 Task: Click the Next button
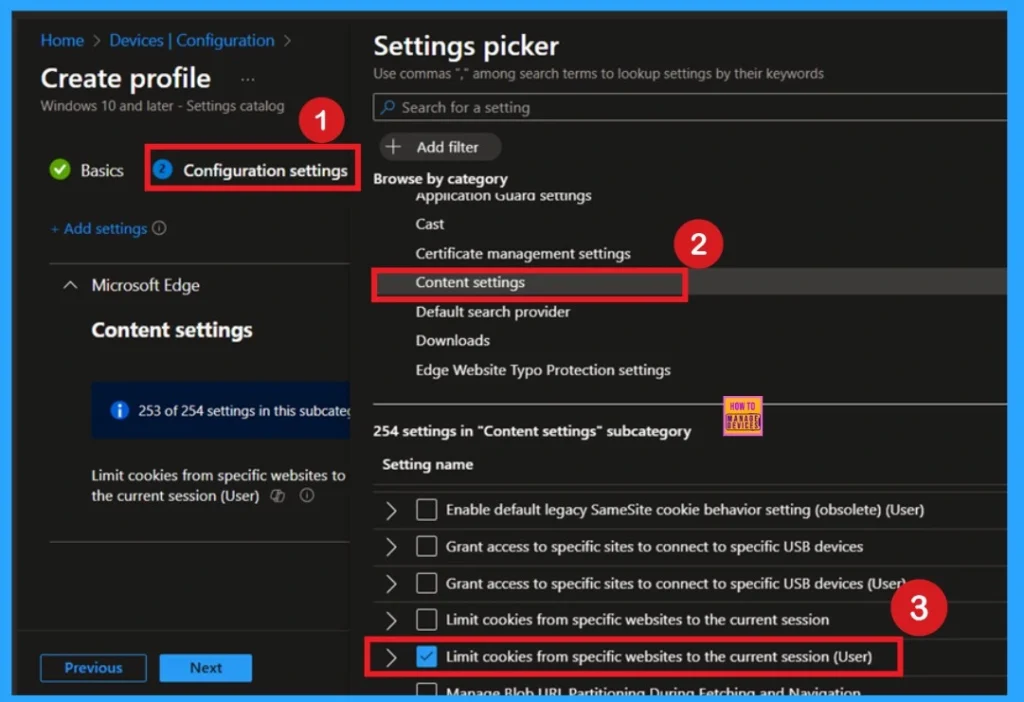tap(206, 667)
